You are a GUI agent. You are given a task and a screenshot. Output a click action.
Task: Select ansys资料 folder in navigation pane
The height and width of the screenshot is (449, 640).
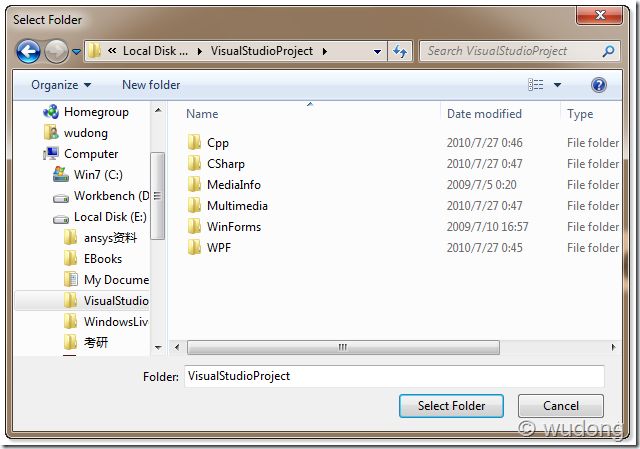point(110,238)
